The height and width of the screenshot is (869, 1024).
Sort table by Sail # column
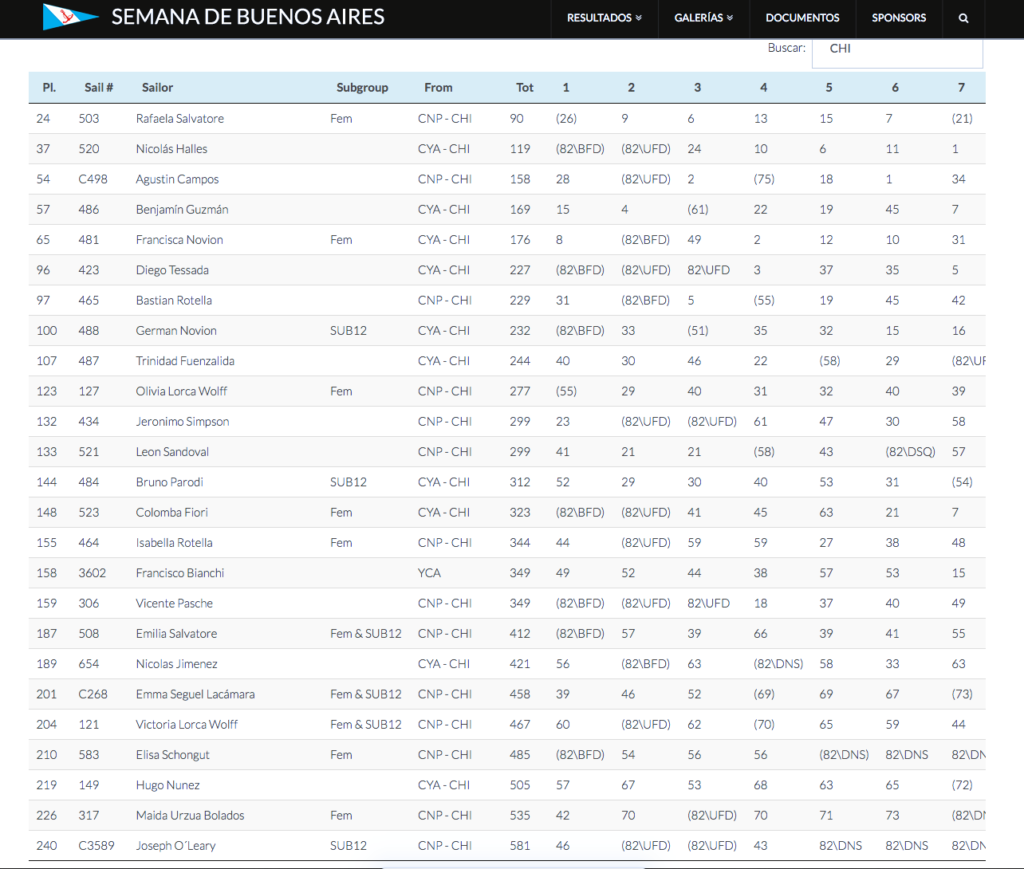coord(98,88)
